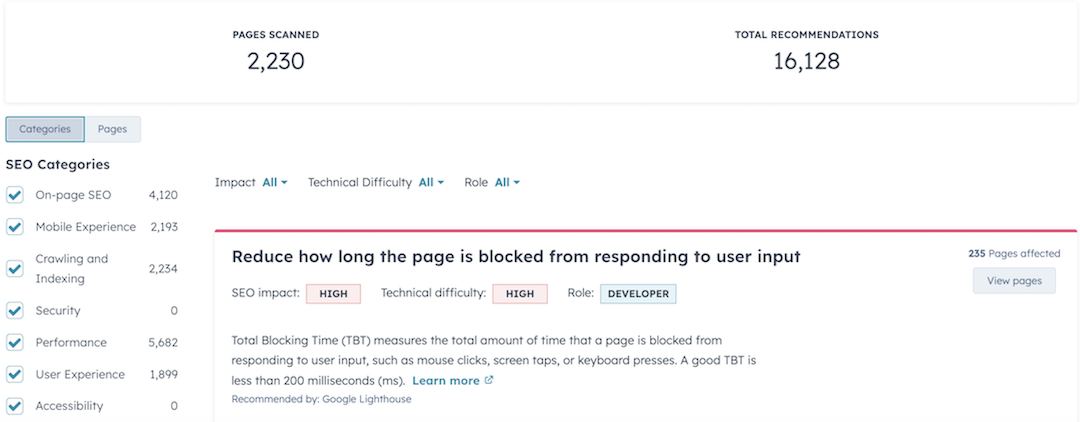
Task: Toggle the Performance category checkbox
Action: [15, 343]
